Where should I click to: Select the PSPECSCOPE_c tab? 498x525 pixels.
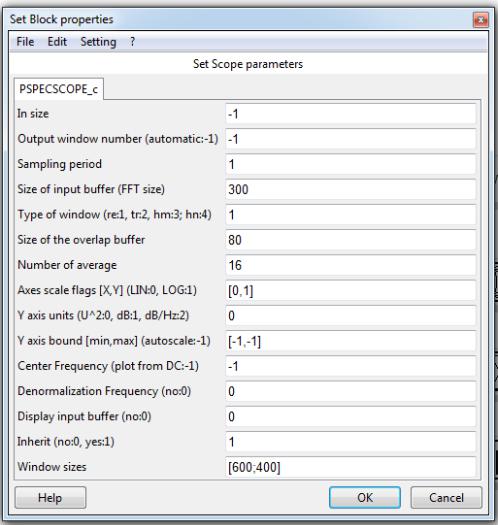(x=59, y=89)
